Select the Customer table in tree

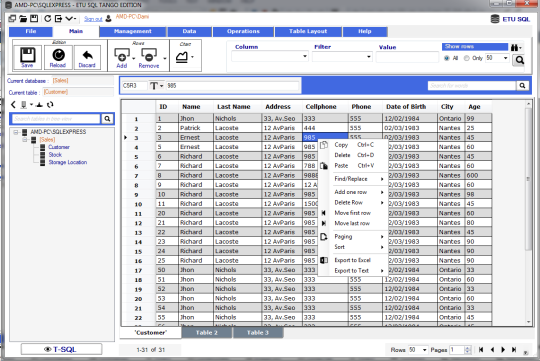(59, 147)
